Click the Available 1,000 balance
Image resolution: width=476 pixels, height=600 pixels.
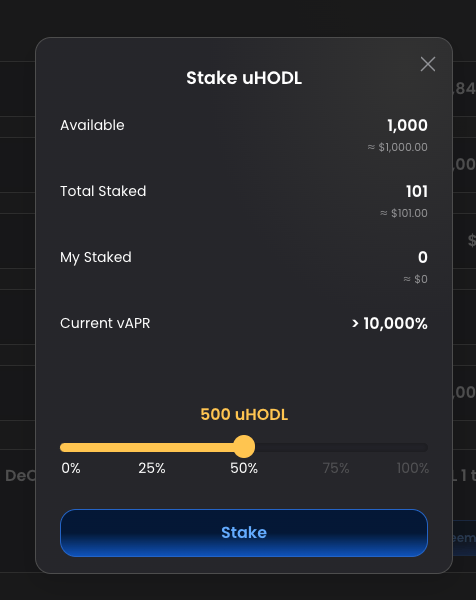click(407, 126)
